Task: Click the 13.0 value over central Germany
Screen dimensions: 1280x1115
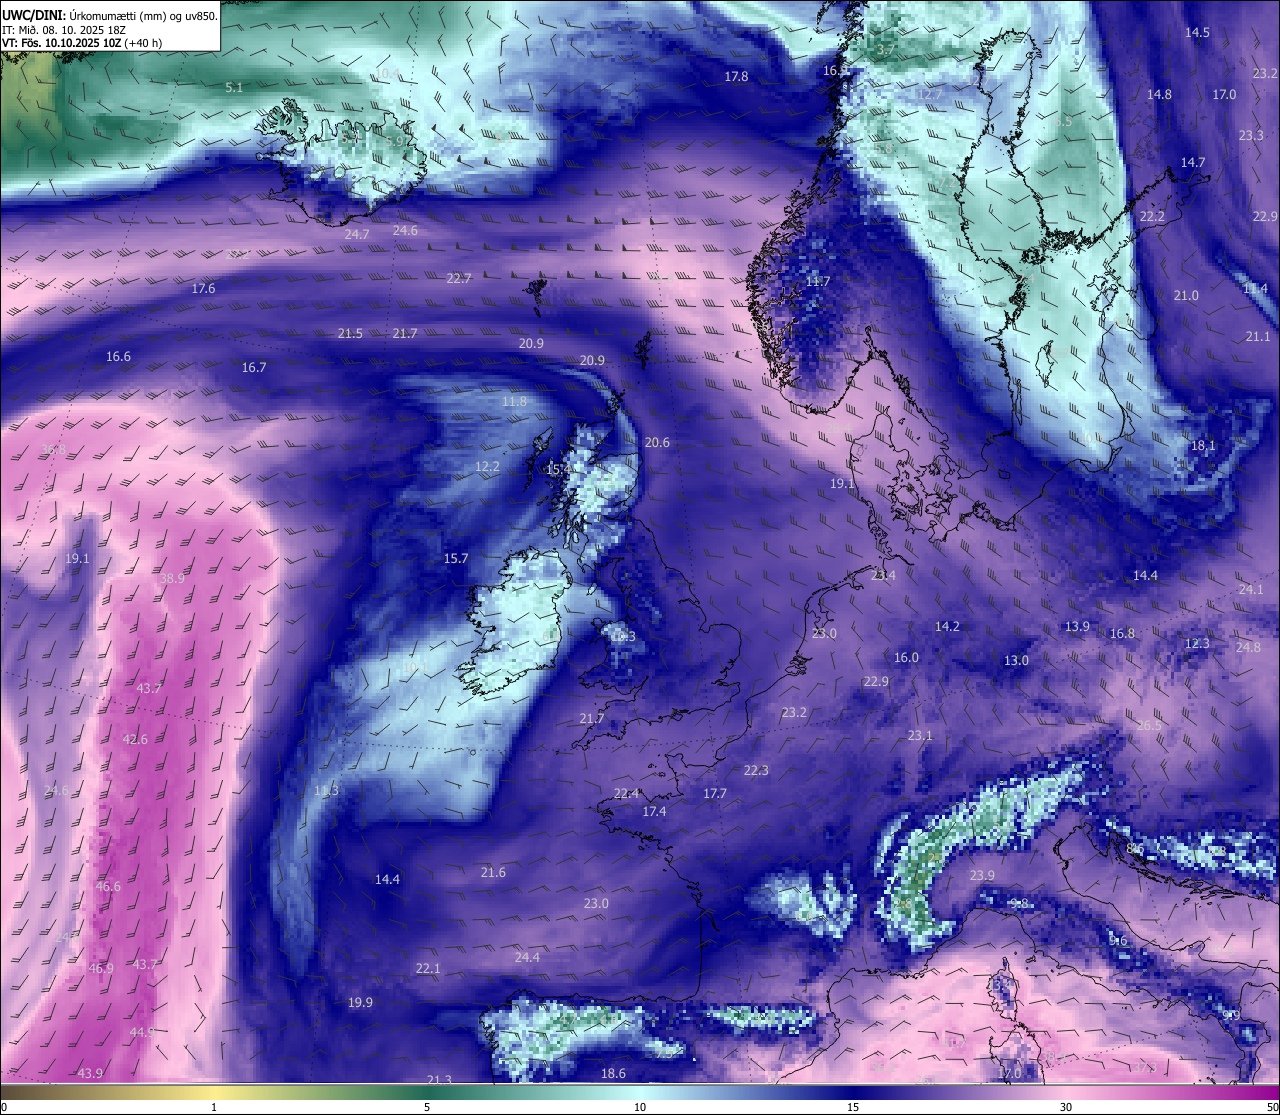Action: tap(1016, 661)
